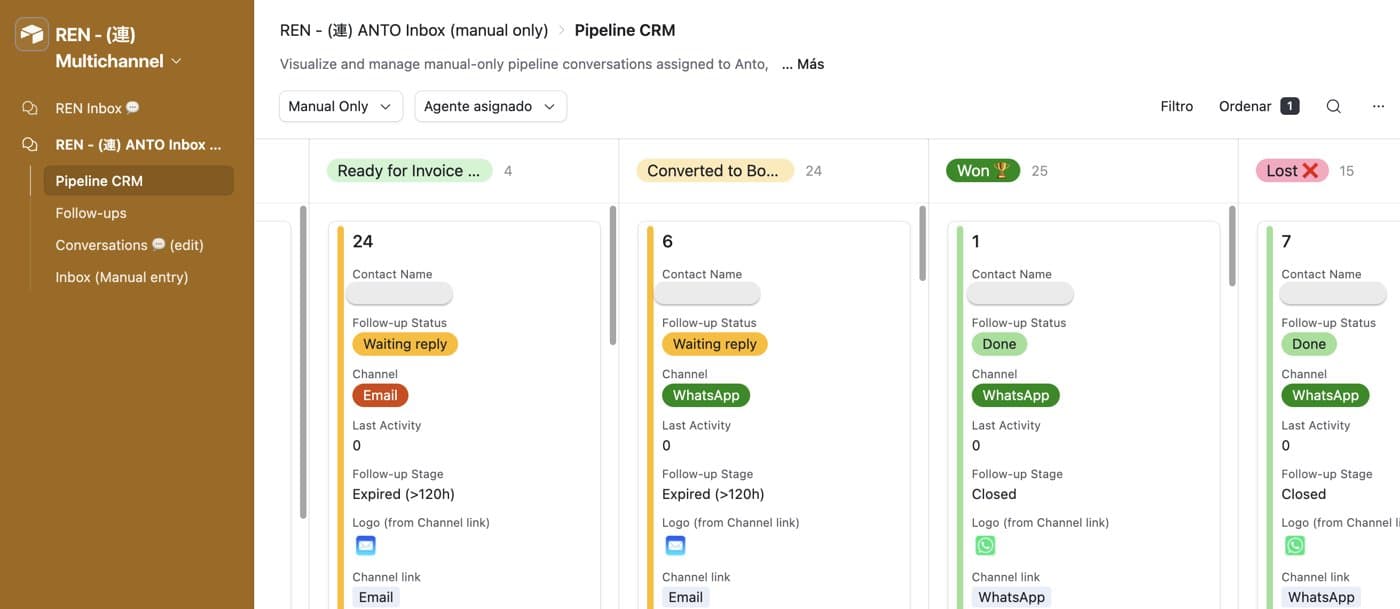Click Waiting reply tag in card 6
This screenshot has height=609, width=1400.
pos(715,344)
